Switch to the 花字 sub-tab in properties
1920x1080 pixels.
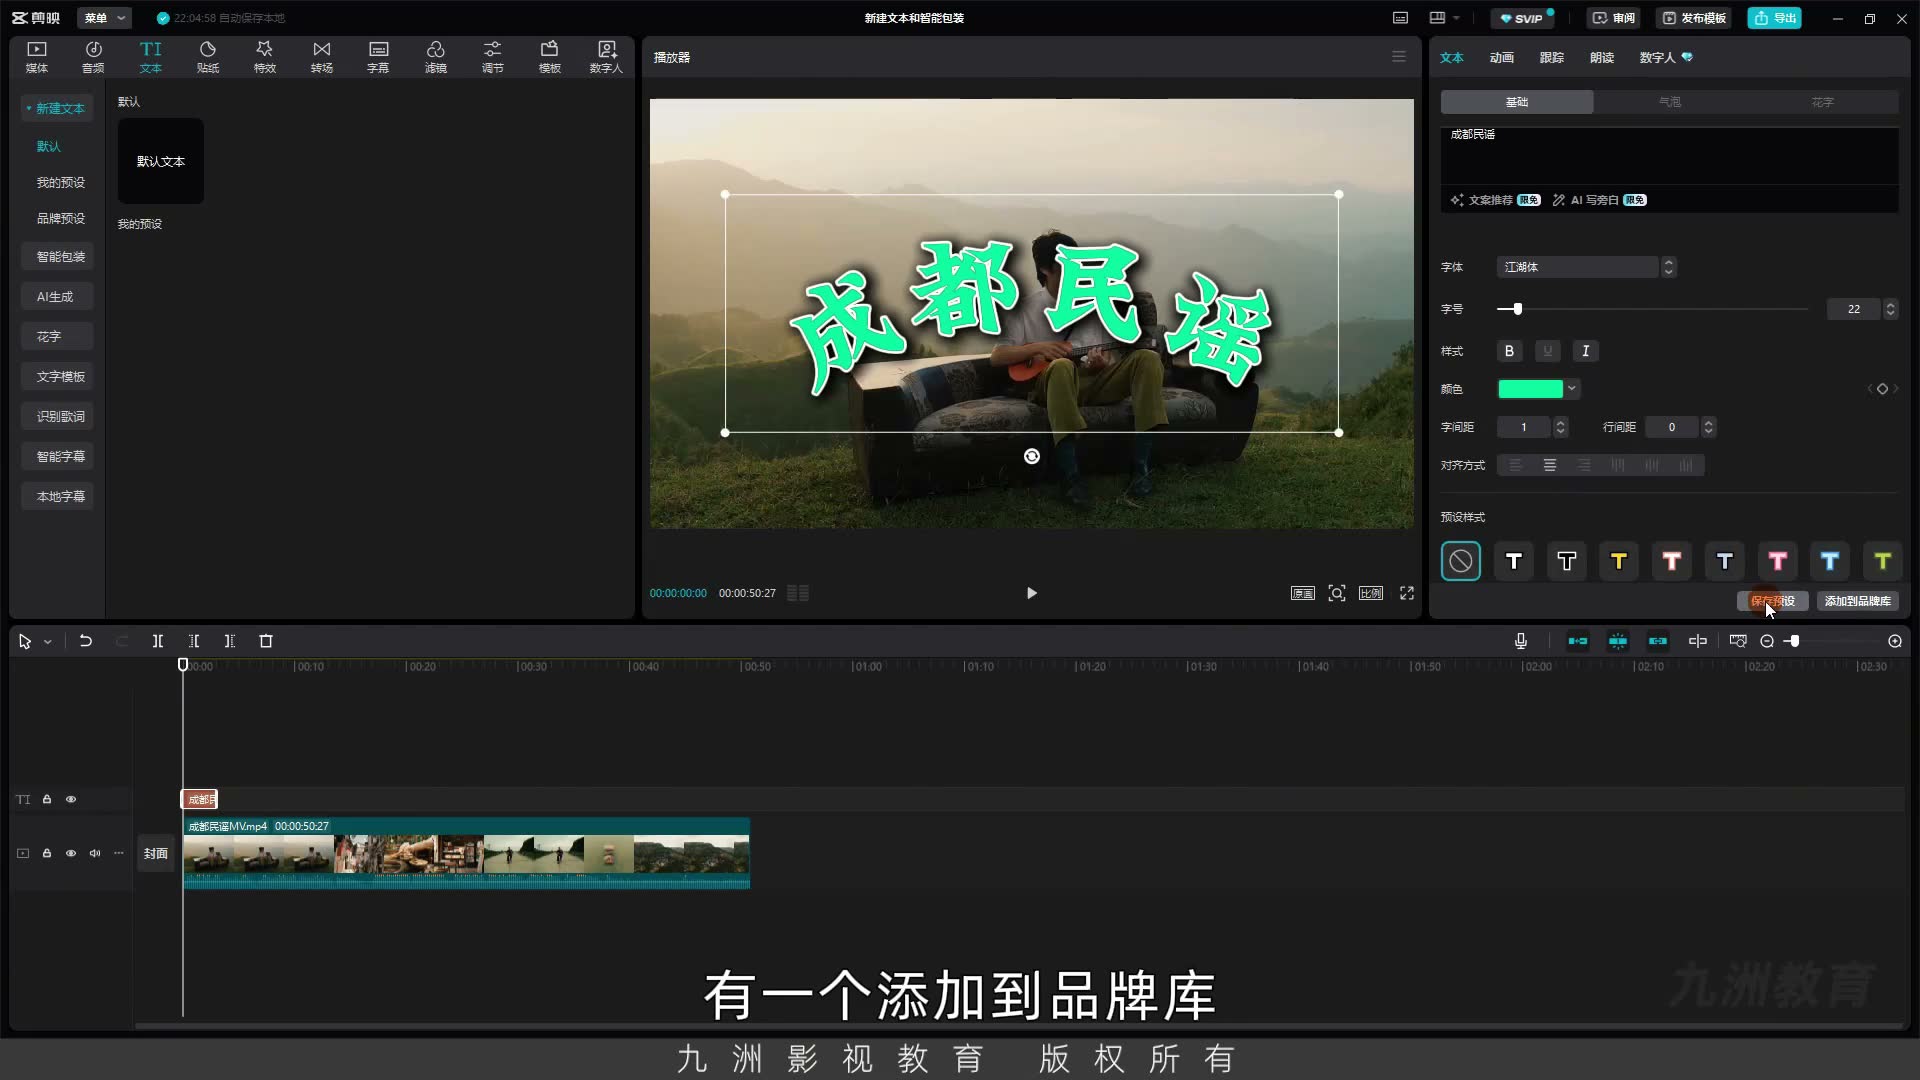tap(1823, 102)
